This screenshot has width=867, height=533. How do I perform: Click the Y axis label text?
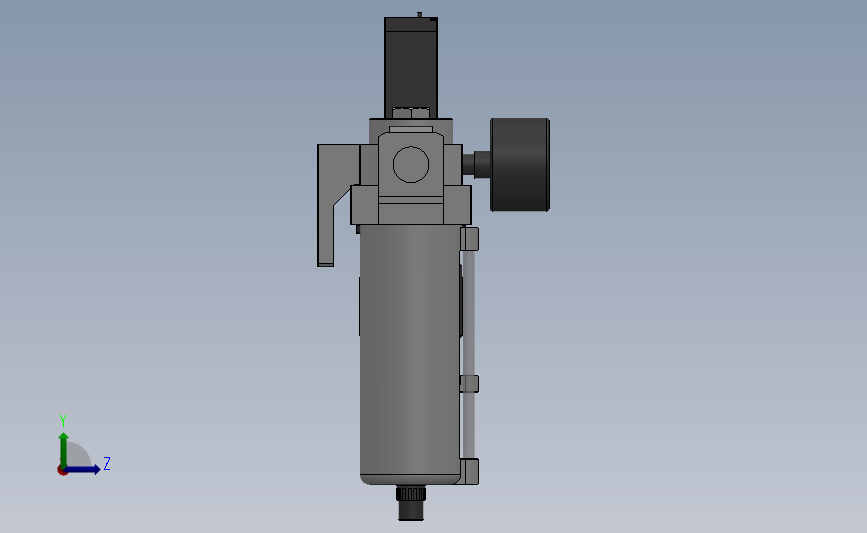63,421
